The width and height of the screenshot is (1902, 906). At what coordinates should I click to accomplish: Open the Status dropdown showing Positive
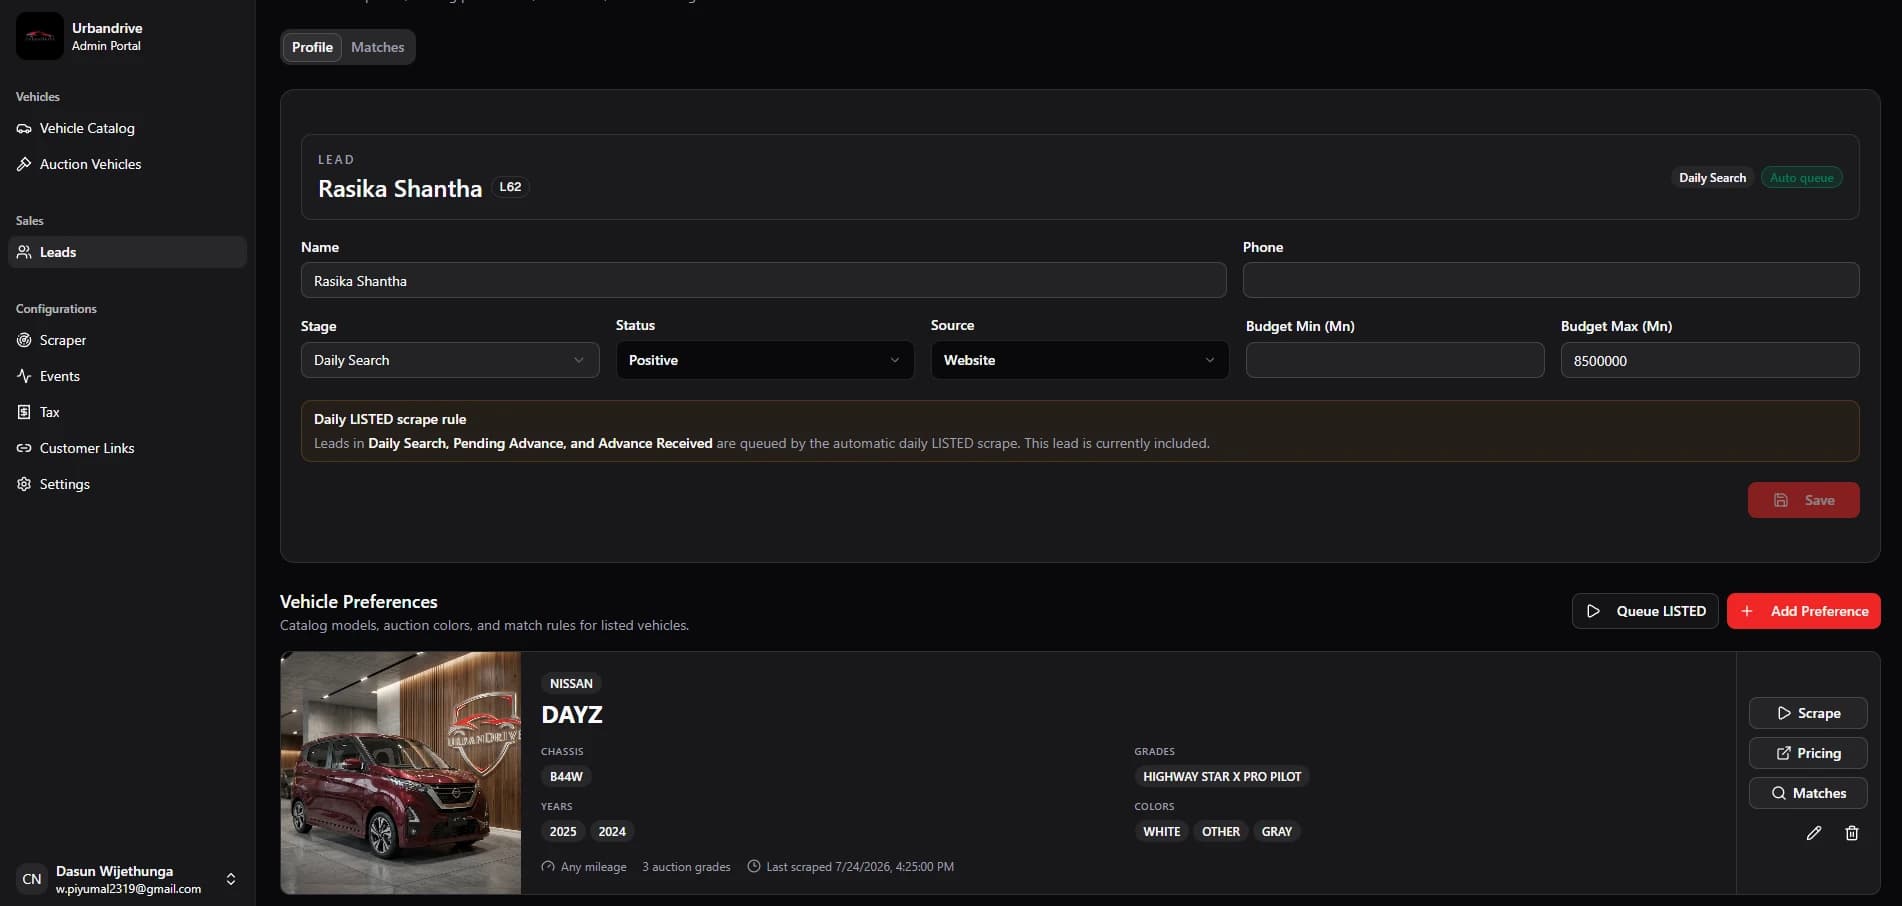pyautogui.click(x=765, y=360)
